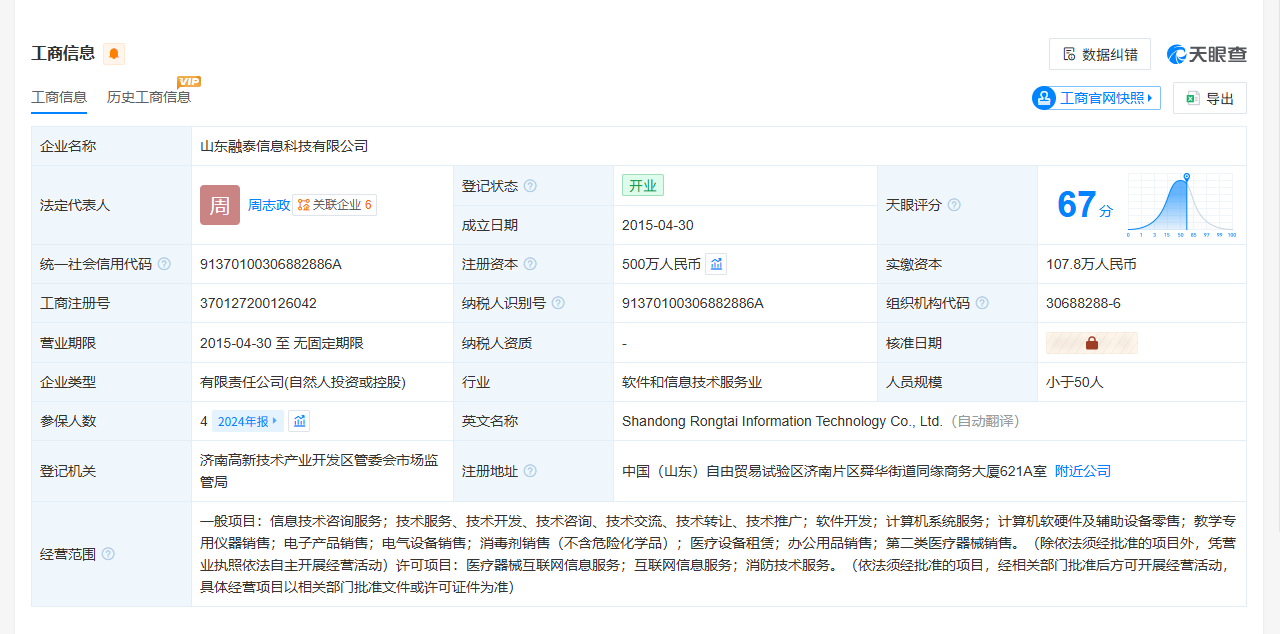Select the 工商信息 tab

coord(59,97)
